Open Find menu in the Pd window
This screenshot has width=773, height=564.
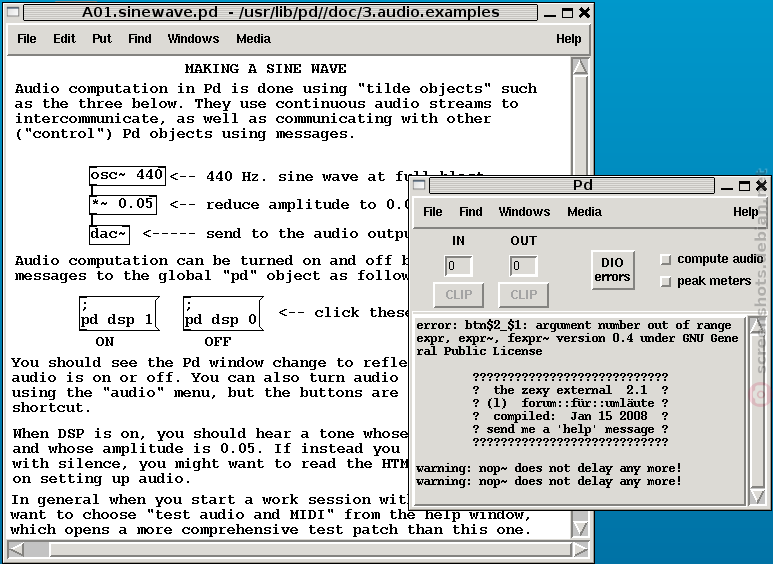point(471,212)
